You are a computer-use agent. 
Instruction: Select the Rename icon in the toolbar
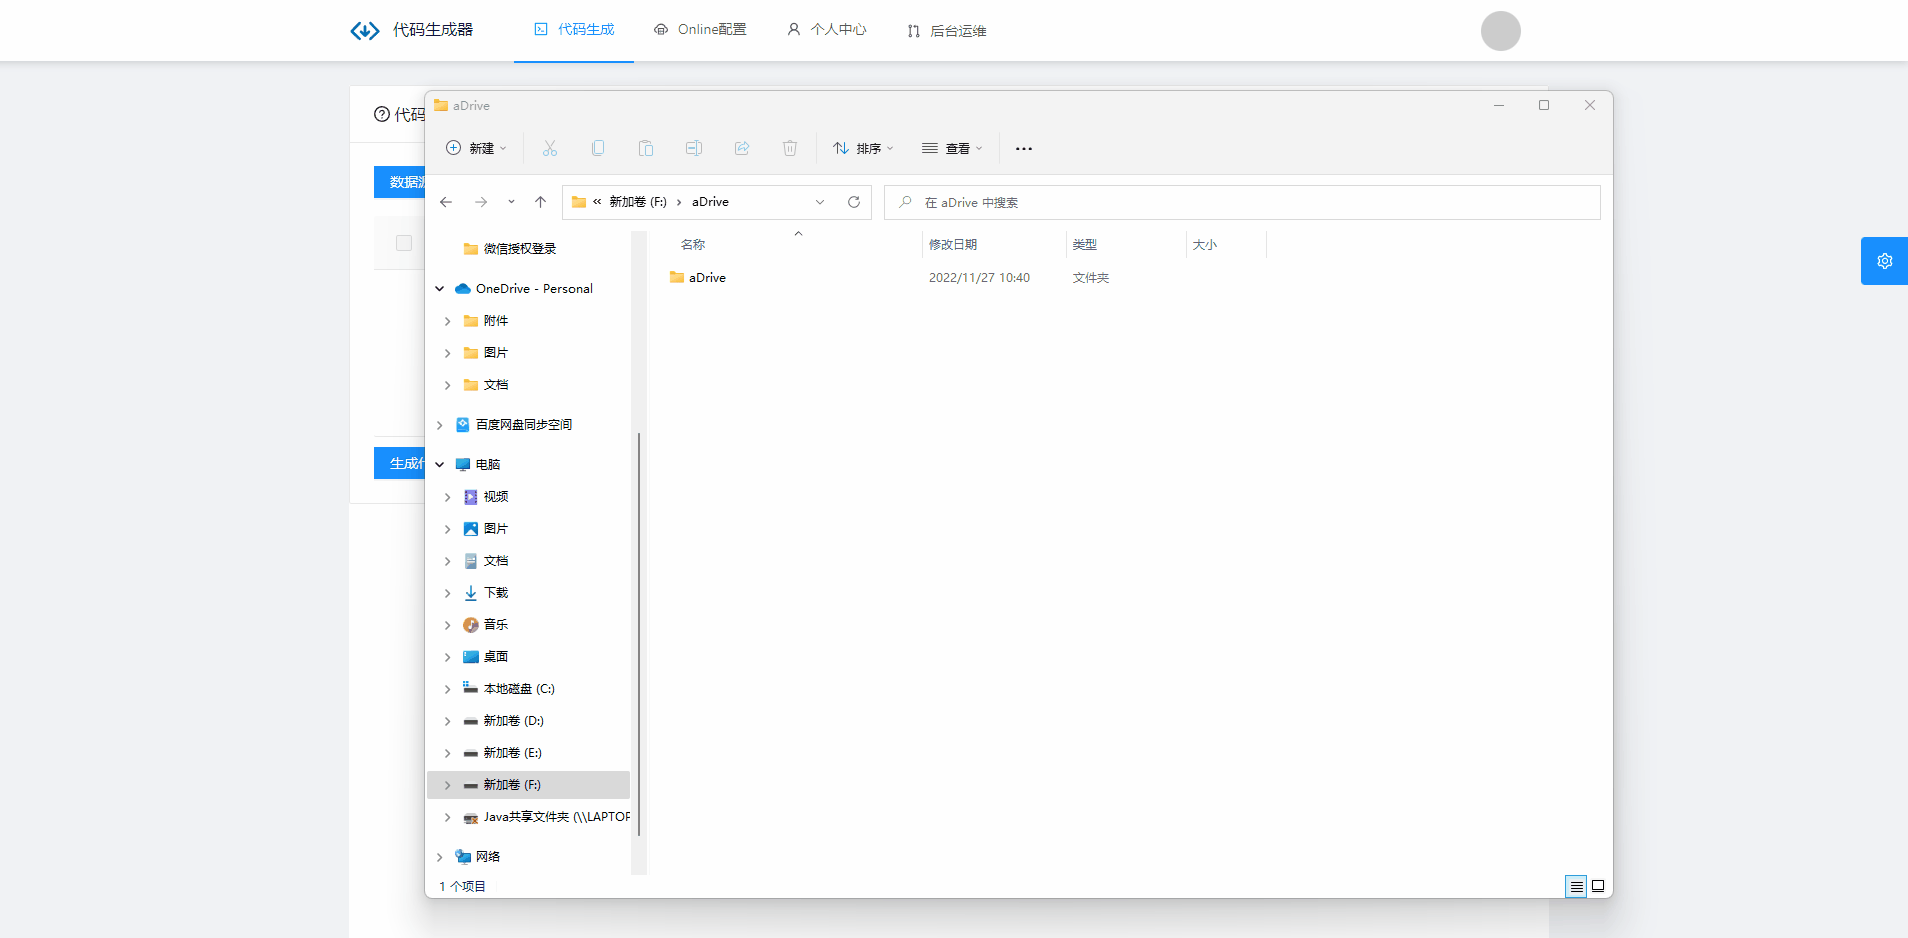[694, 148]
